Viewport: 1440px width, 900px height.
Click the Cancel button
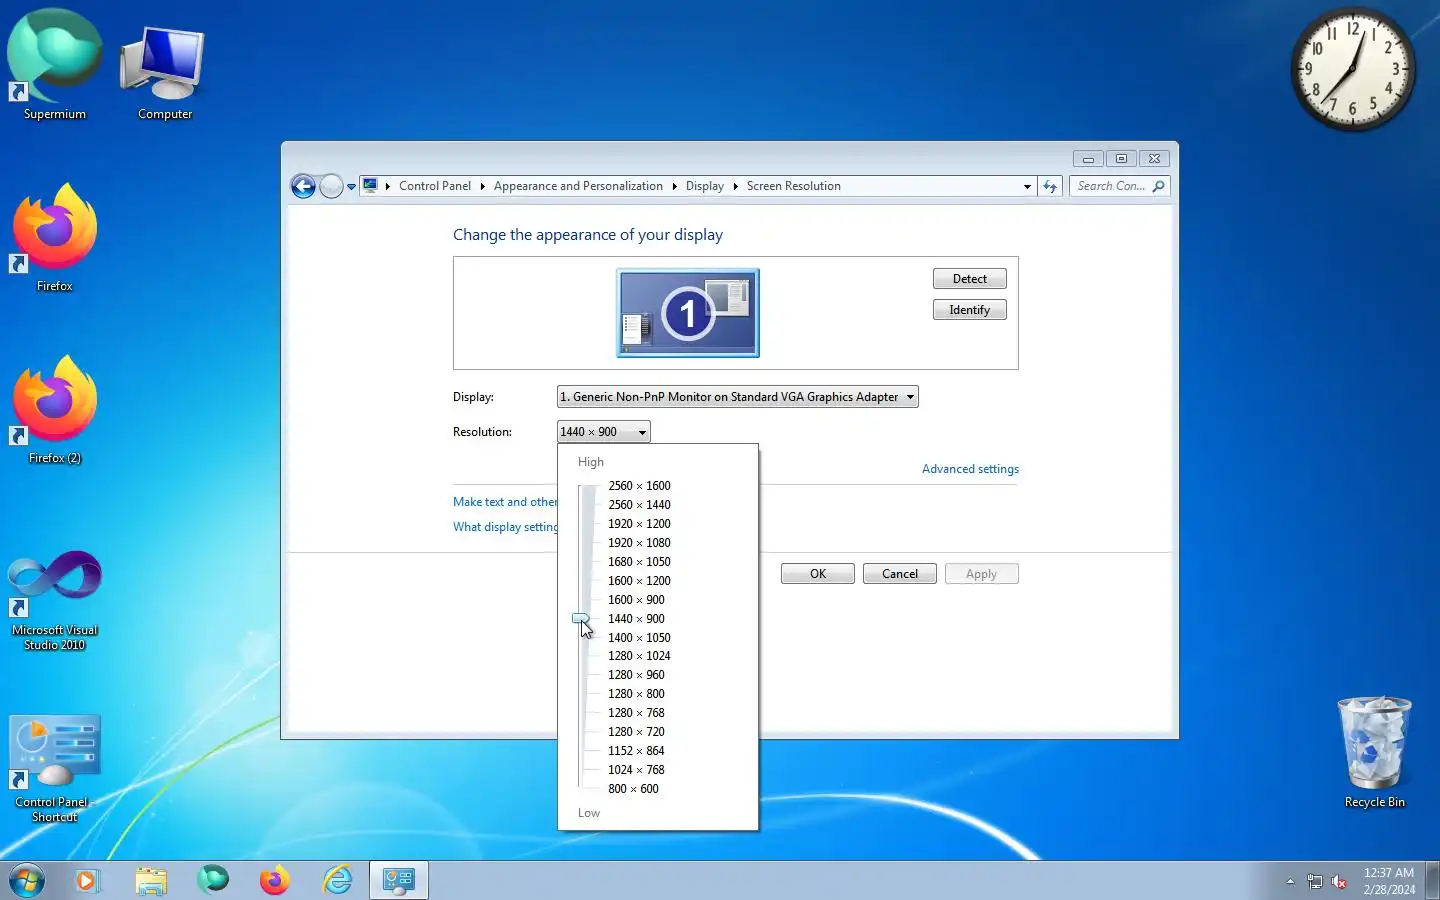900,574
